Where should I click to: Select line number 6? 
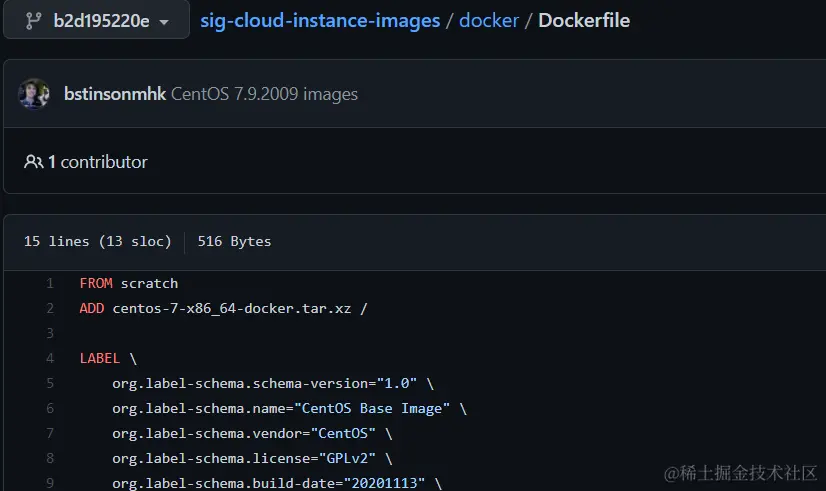click(50, 408)
